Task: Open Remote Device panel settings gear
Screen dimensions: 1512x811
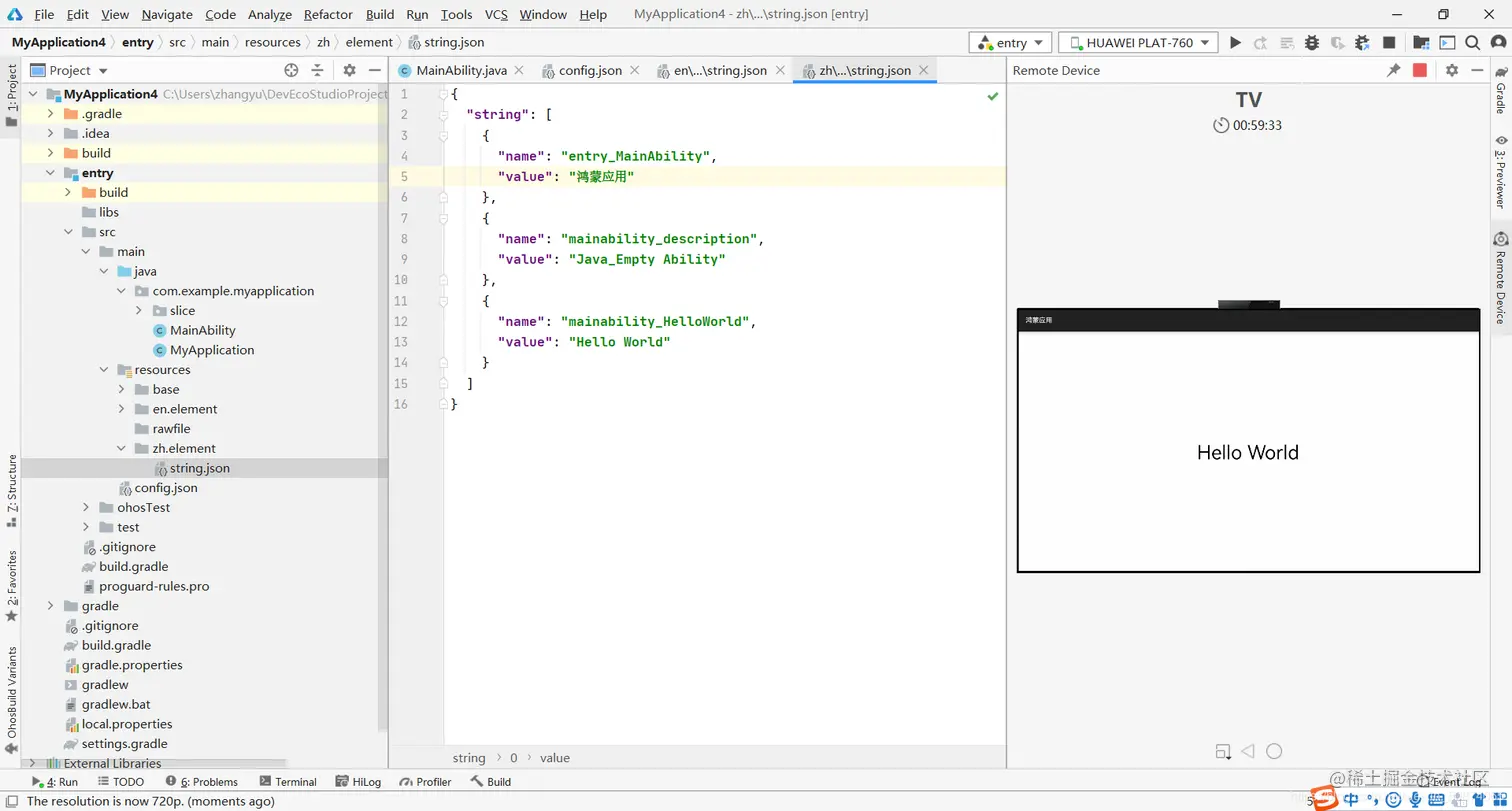Action: coord(1451,70)
